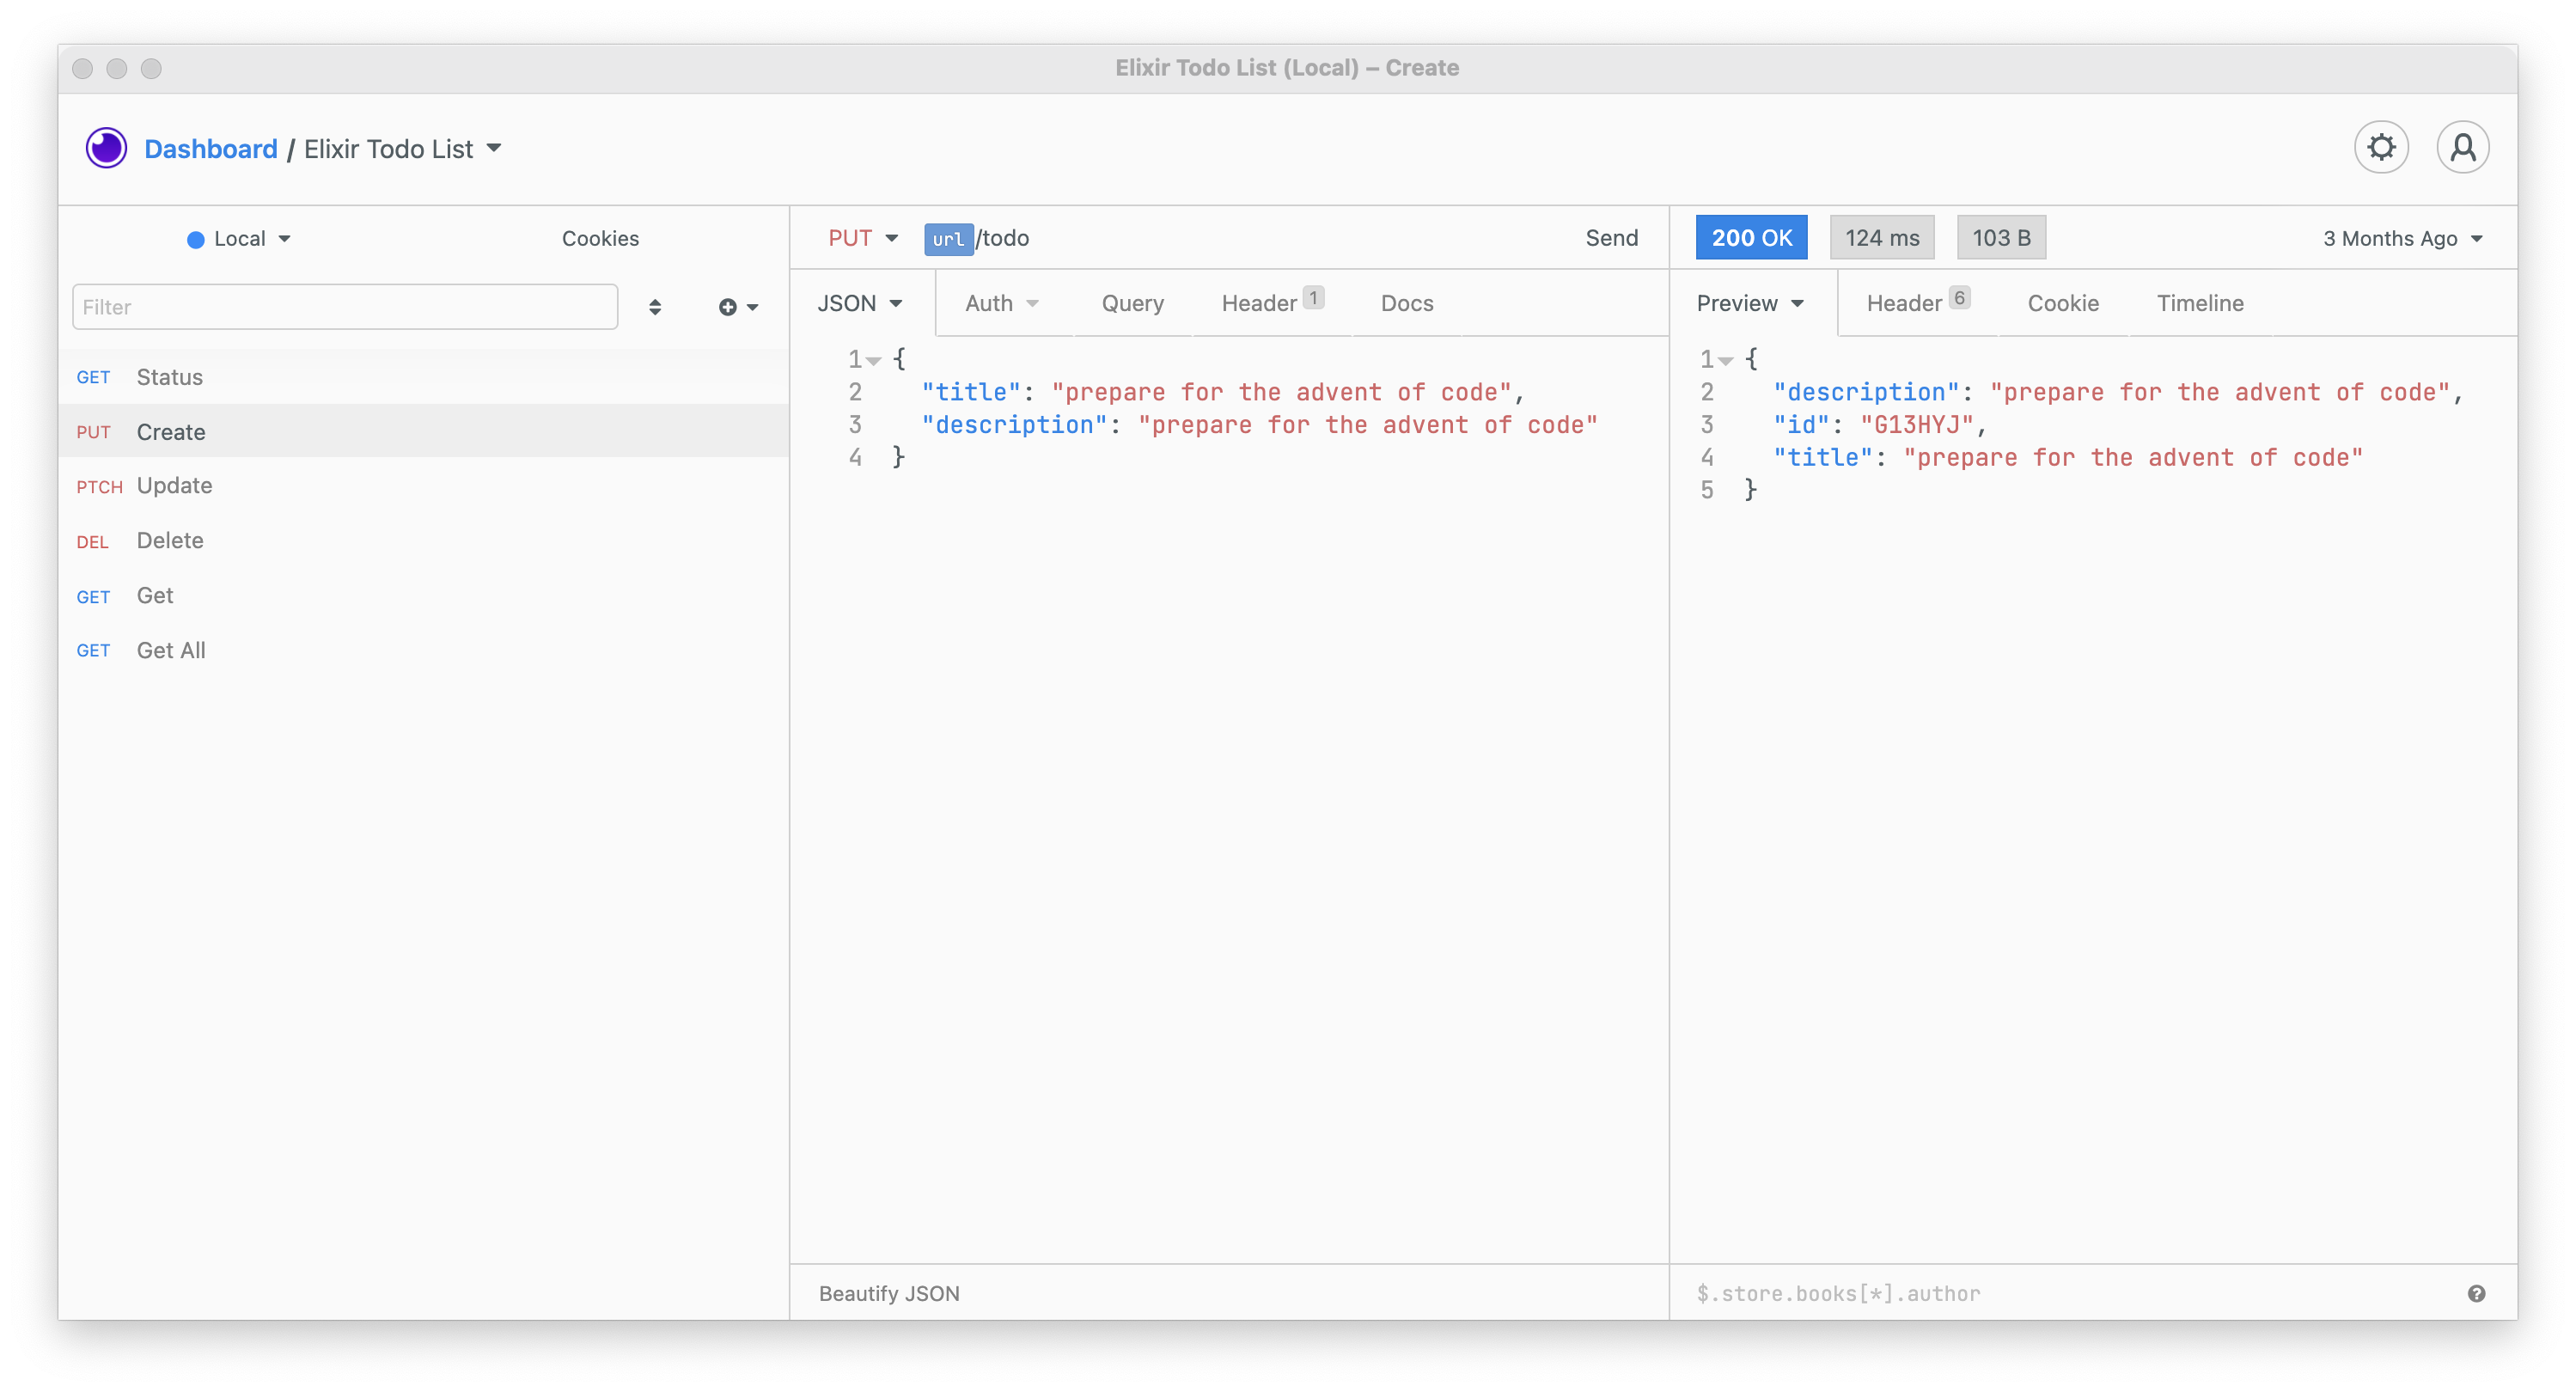
Task: Collapse request JSON fold arrow on line 1
Action: pyautogui.click(x=874, y=360)
